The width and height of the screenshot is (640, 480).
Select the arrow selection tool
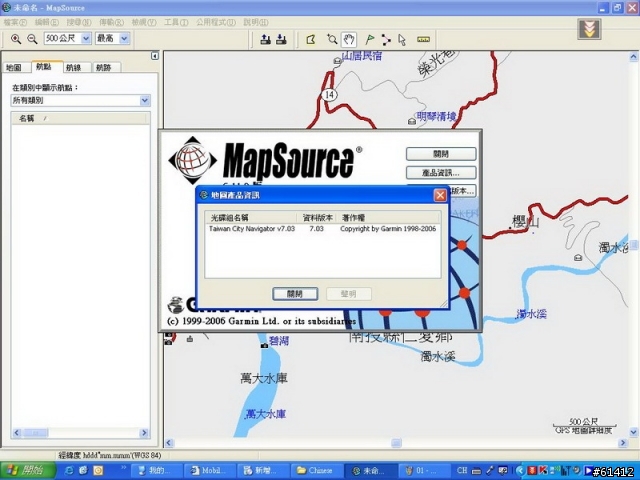click(402, 39)
